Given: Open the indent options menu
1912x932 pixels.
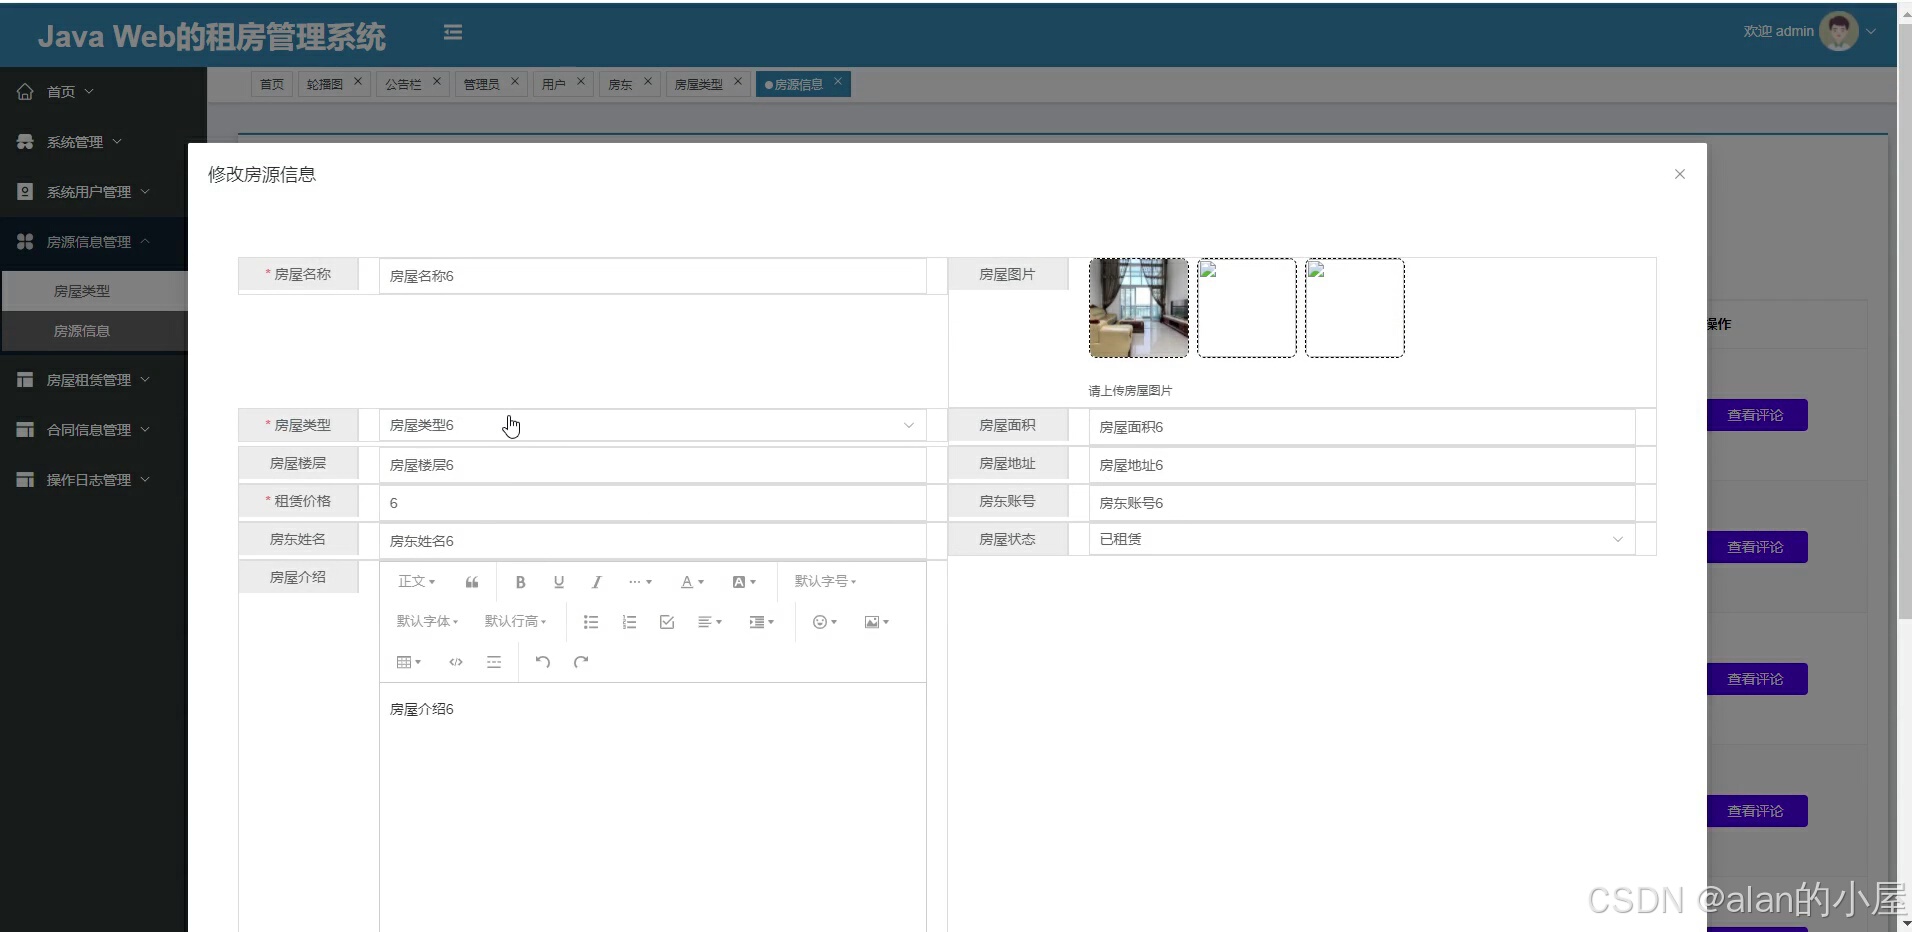Looking at the screenshot, I should [x=762, y=622].
